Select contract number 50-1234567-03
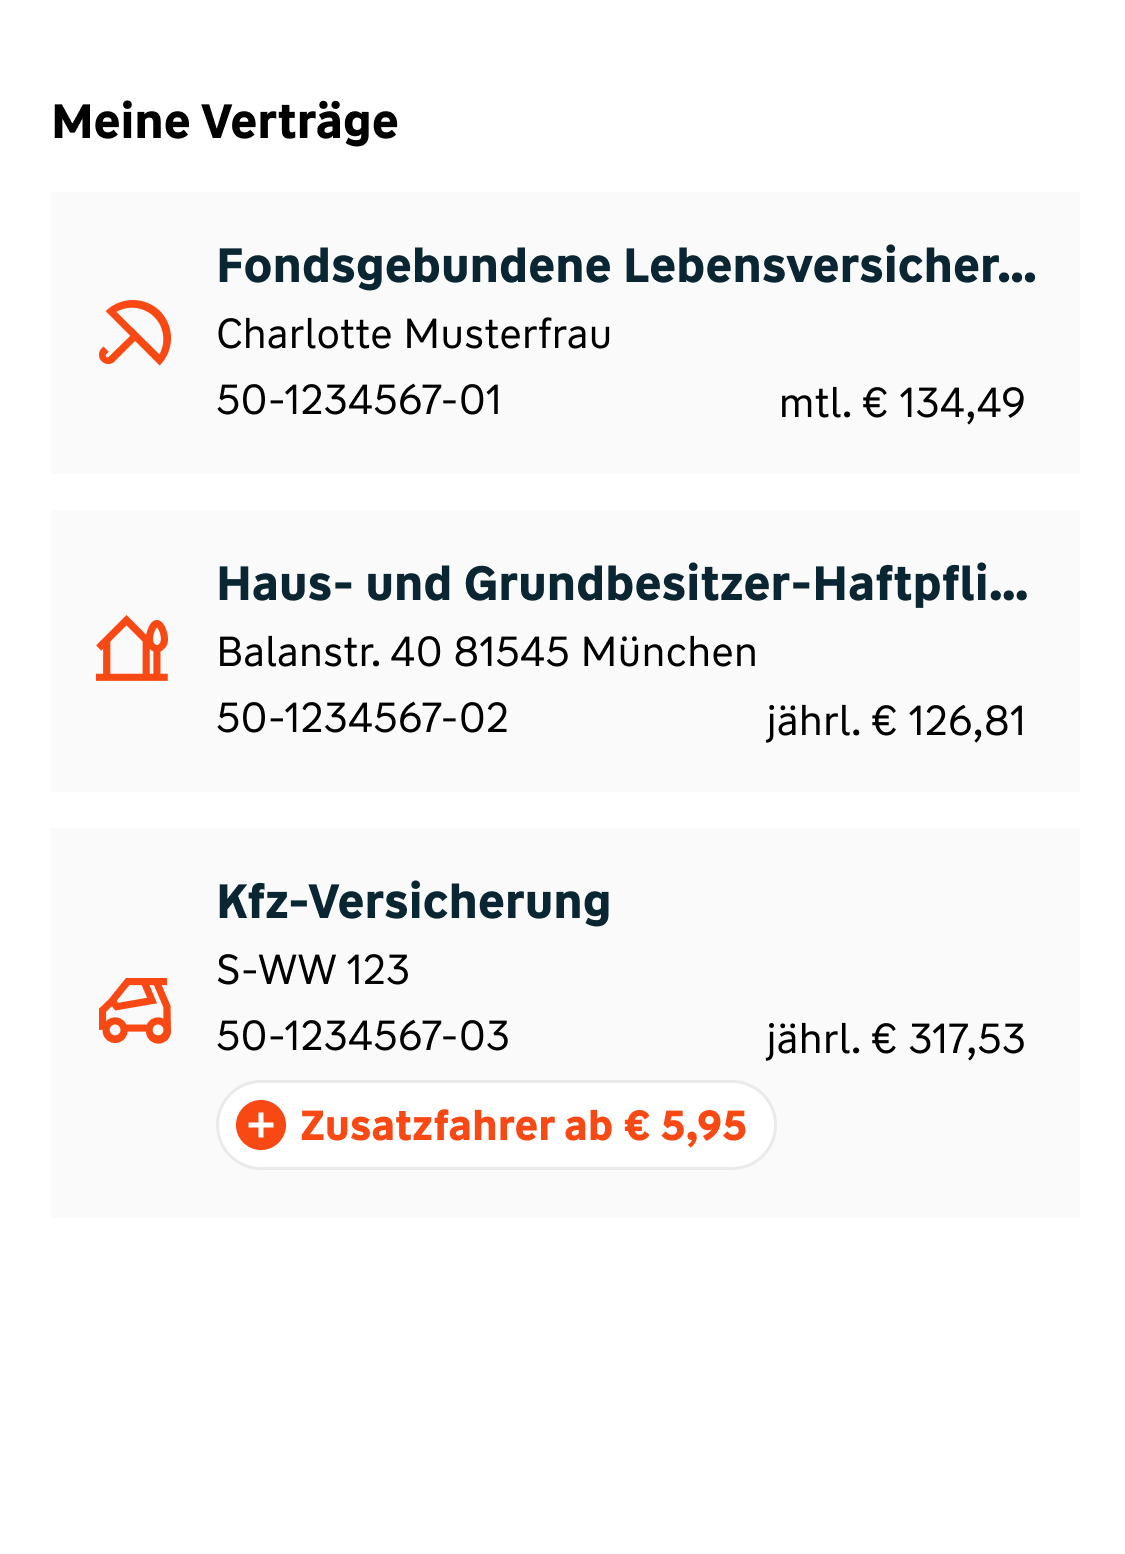This screenshot has height=1554, width=1125. 362,1037
